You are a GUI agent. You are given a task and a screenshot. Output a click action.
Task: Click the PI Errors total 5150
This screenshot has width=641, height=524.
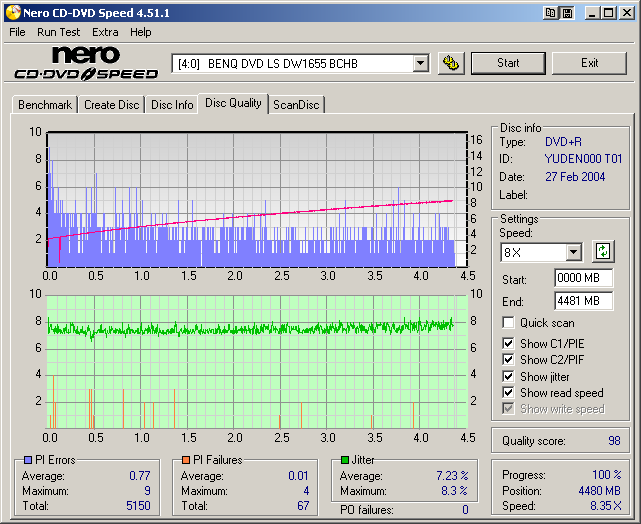tap(138, 506)
